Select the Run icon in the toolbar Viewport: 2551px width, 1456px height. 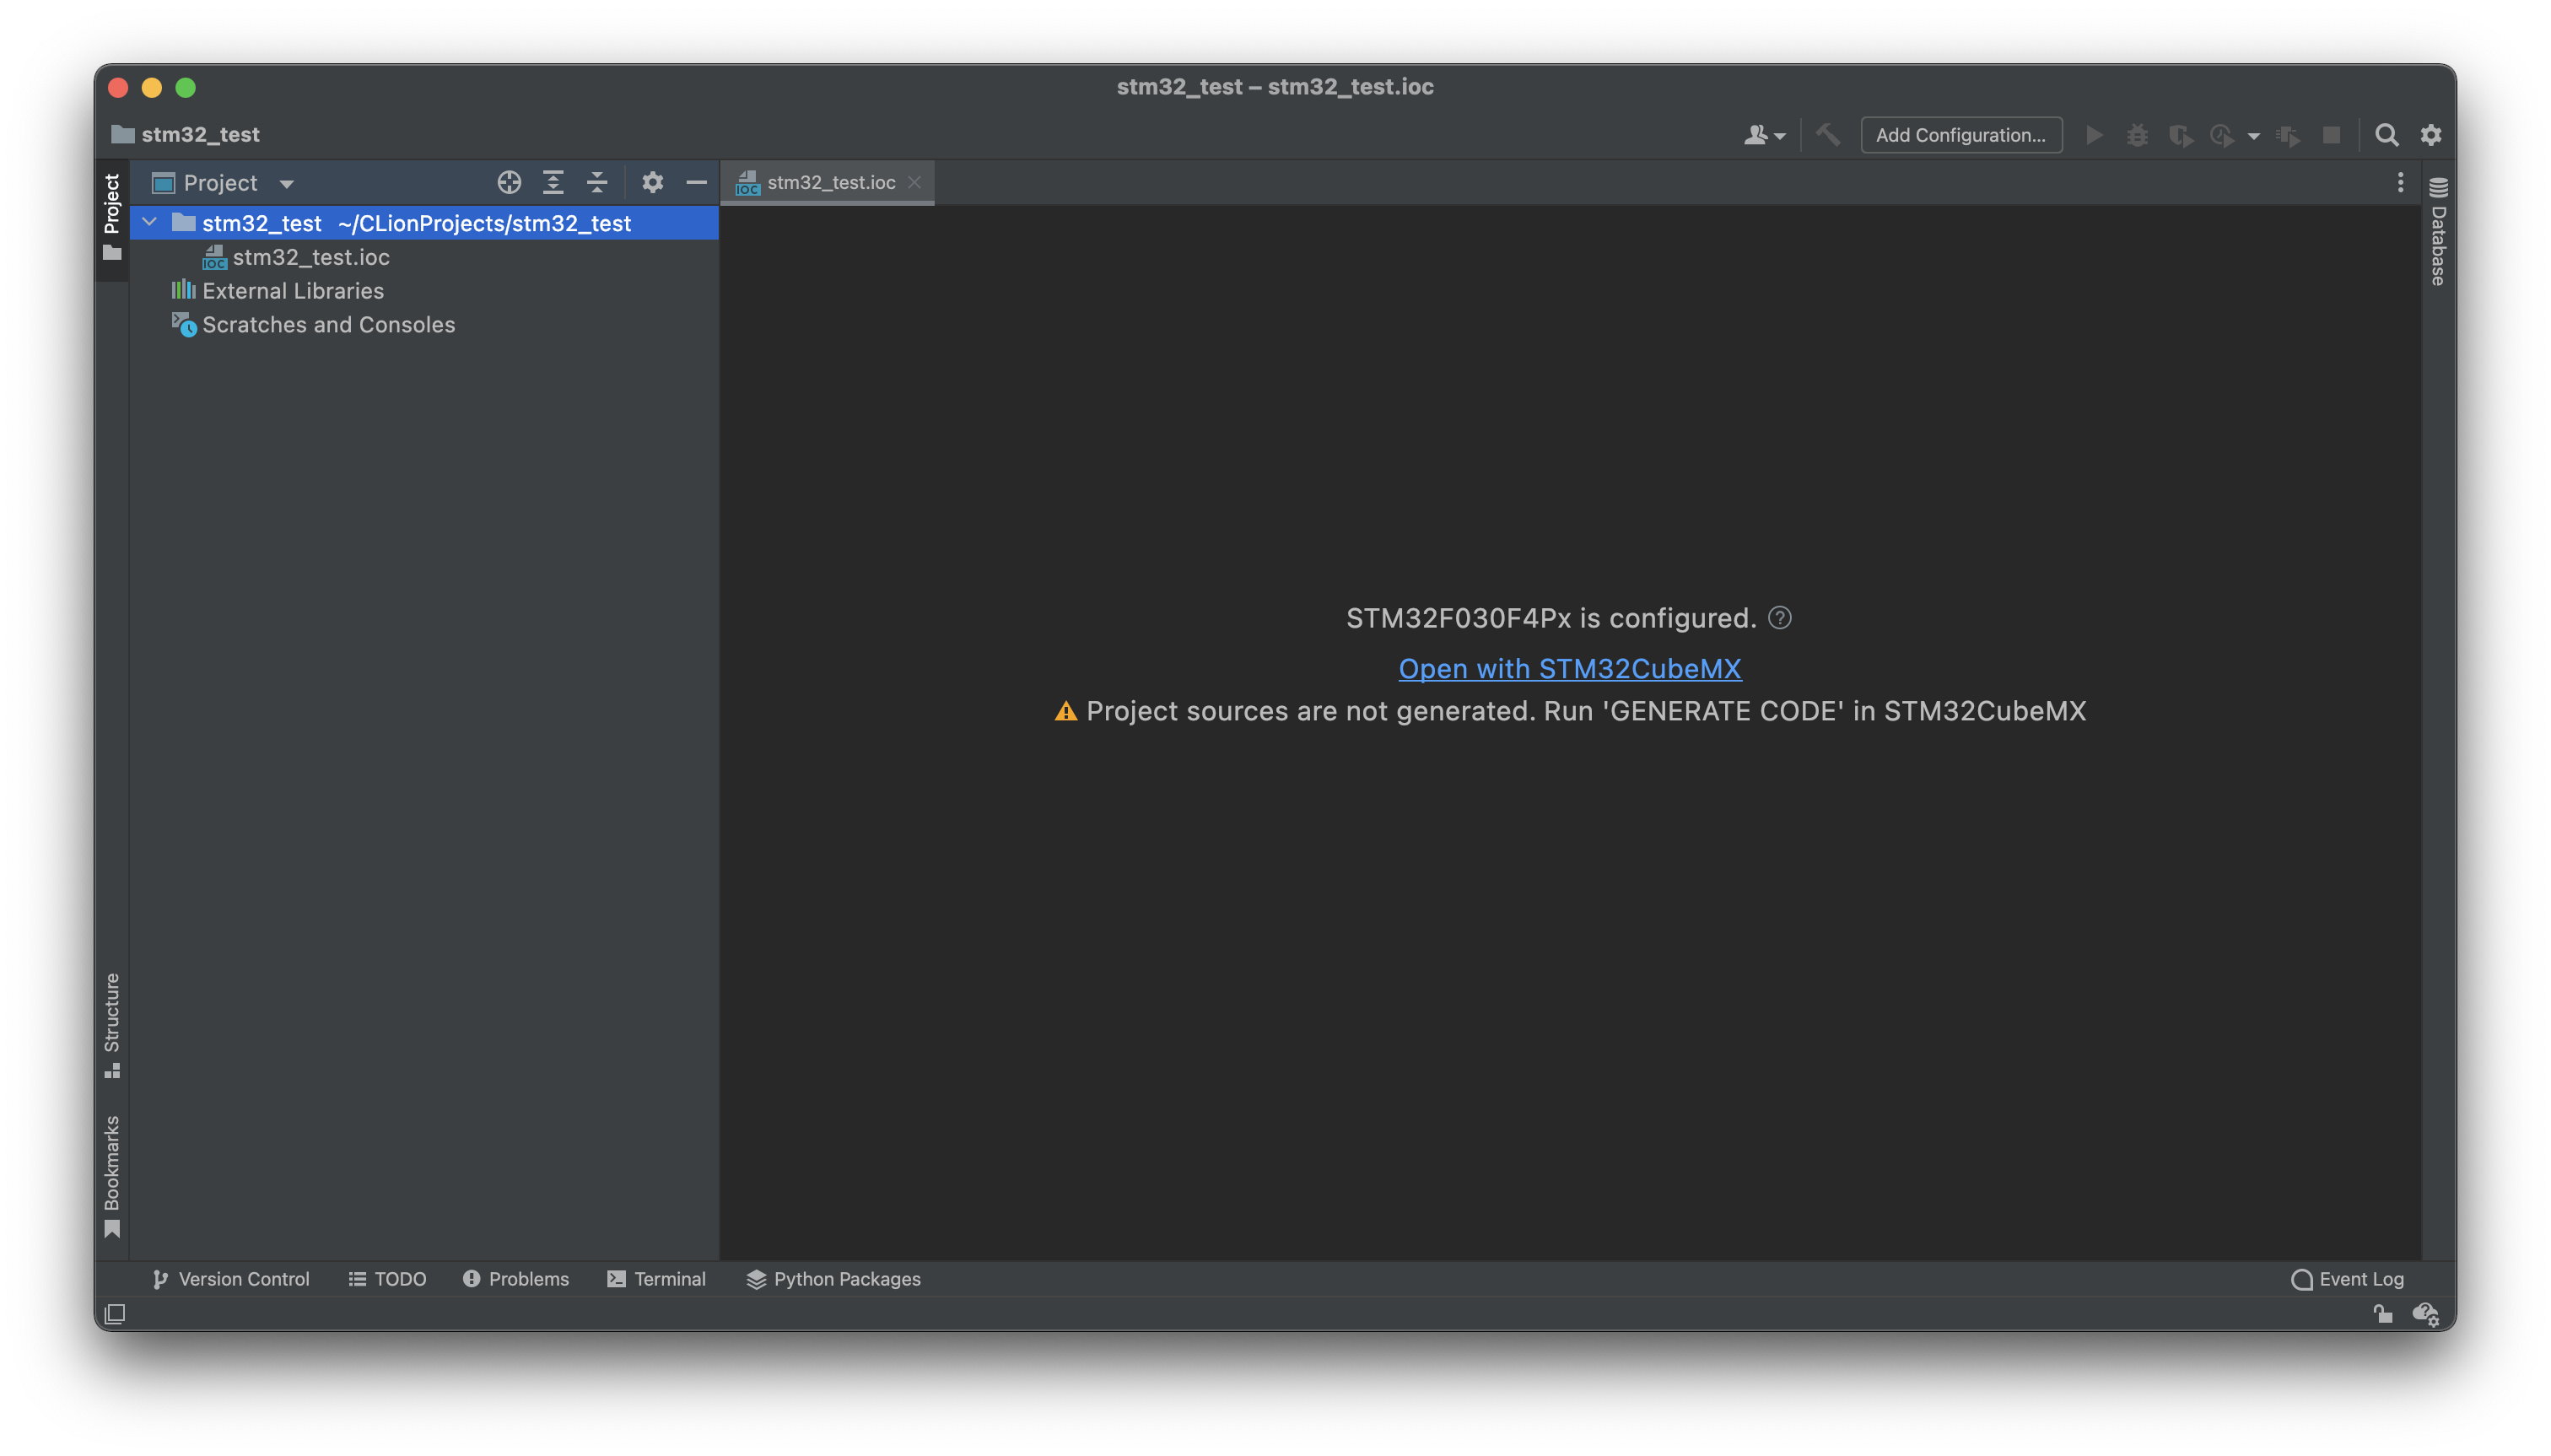pyautogui.click(x=2093, y=135)
